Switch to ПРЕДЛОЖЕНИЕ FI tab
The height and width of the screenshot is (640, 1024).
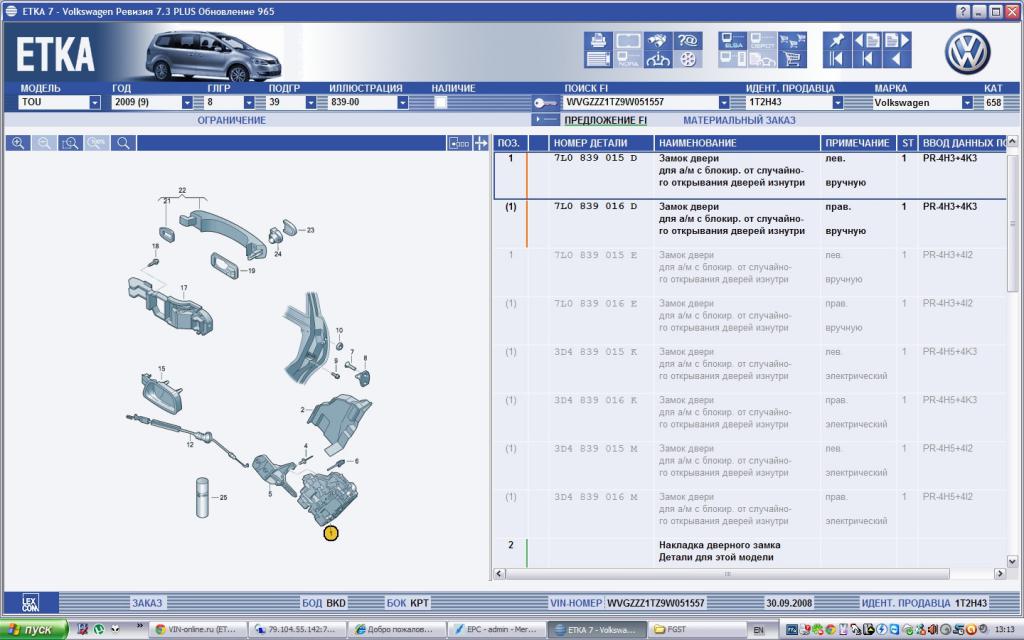605,120
